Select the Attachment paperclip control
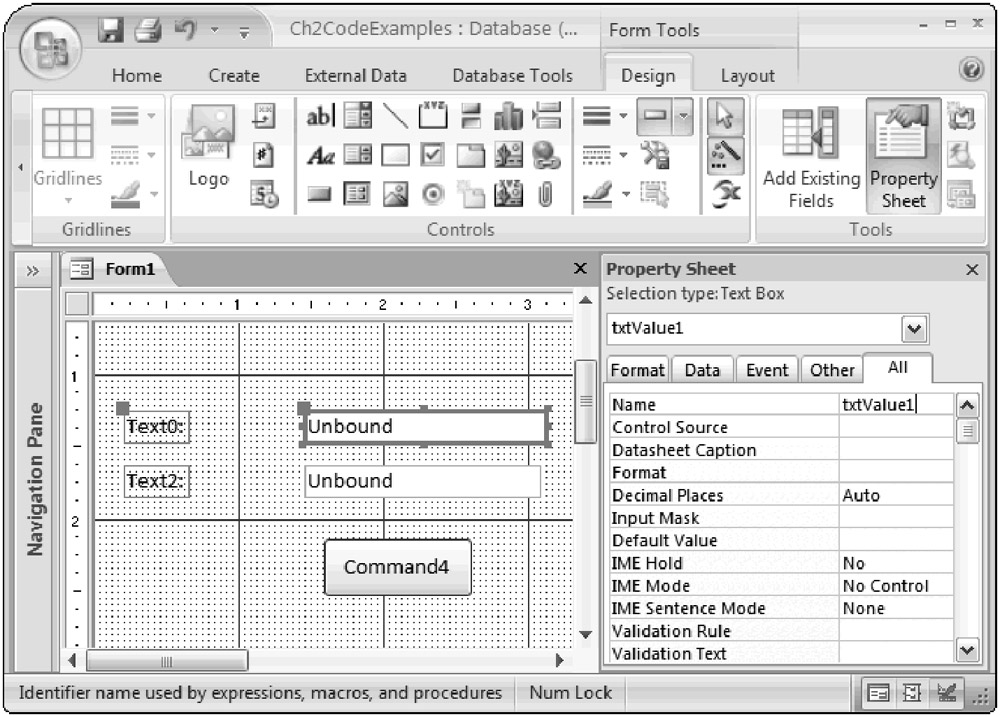The image size is (1000, 717). pyautogui.click(x=546, y=192)
